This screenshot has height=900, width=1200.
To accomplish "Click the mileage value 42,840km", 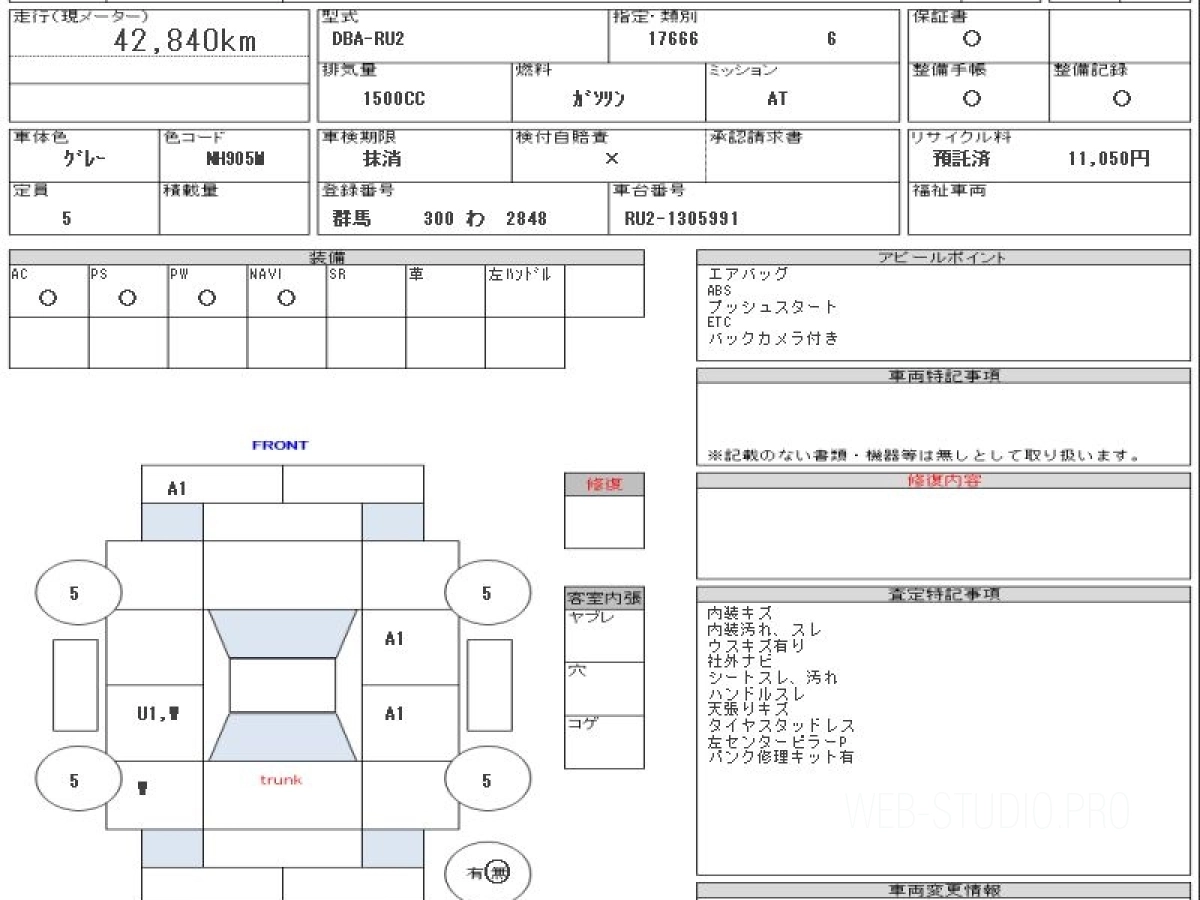I will click(187, 40).
